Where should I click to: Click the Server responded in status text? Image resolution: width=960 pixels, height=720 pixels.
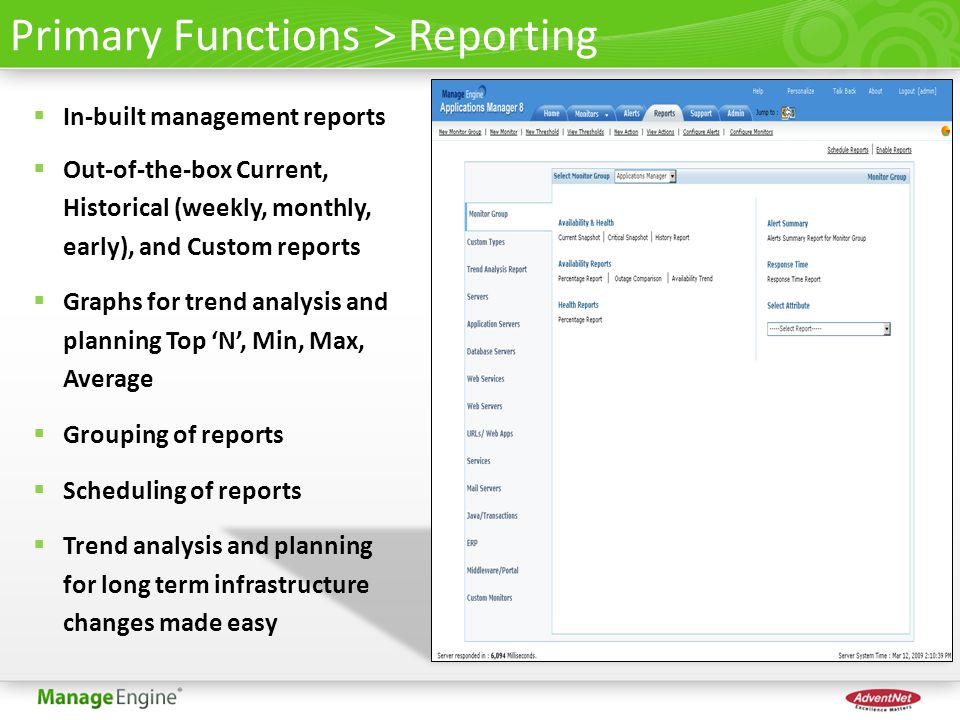(x=487, y=655)
